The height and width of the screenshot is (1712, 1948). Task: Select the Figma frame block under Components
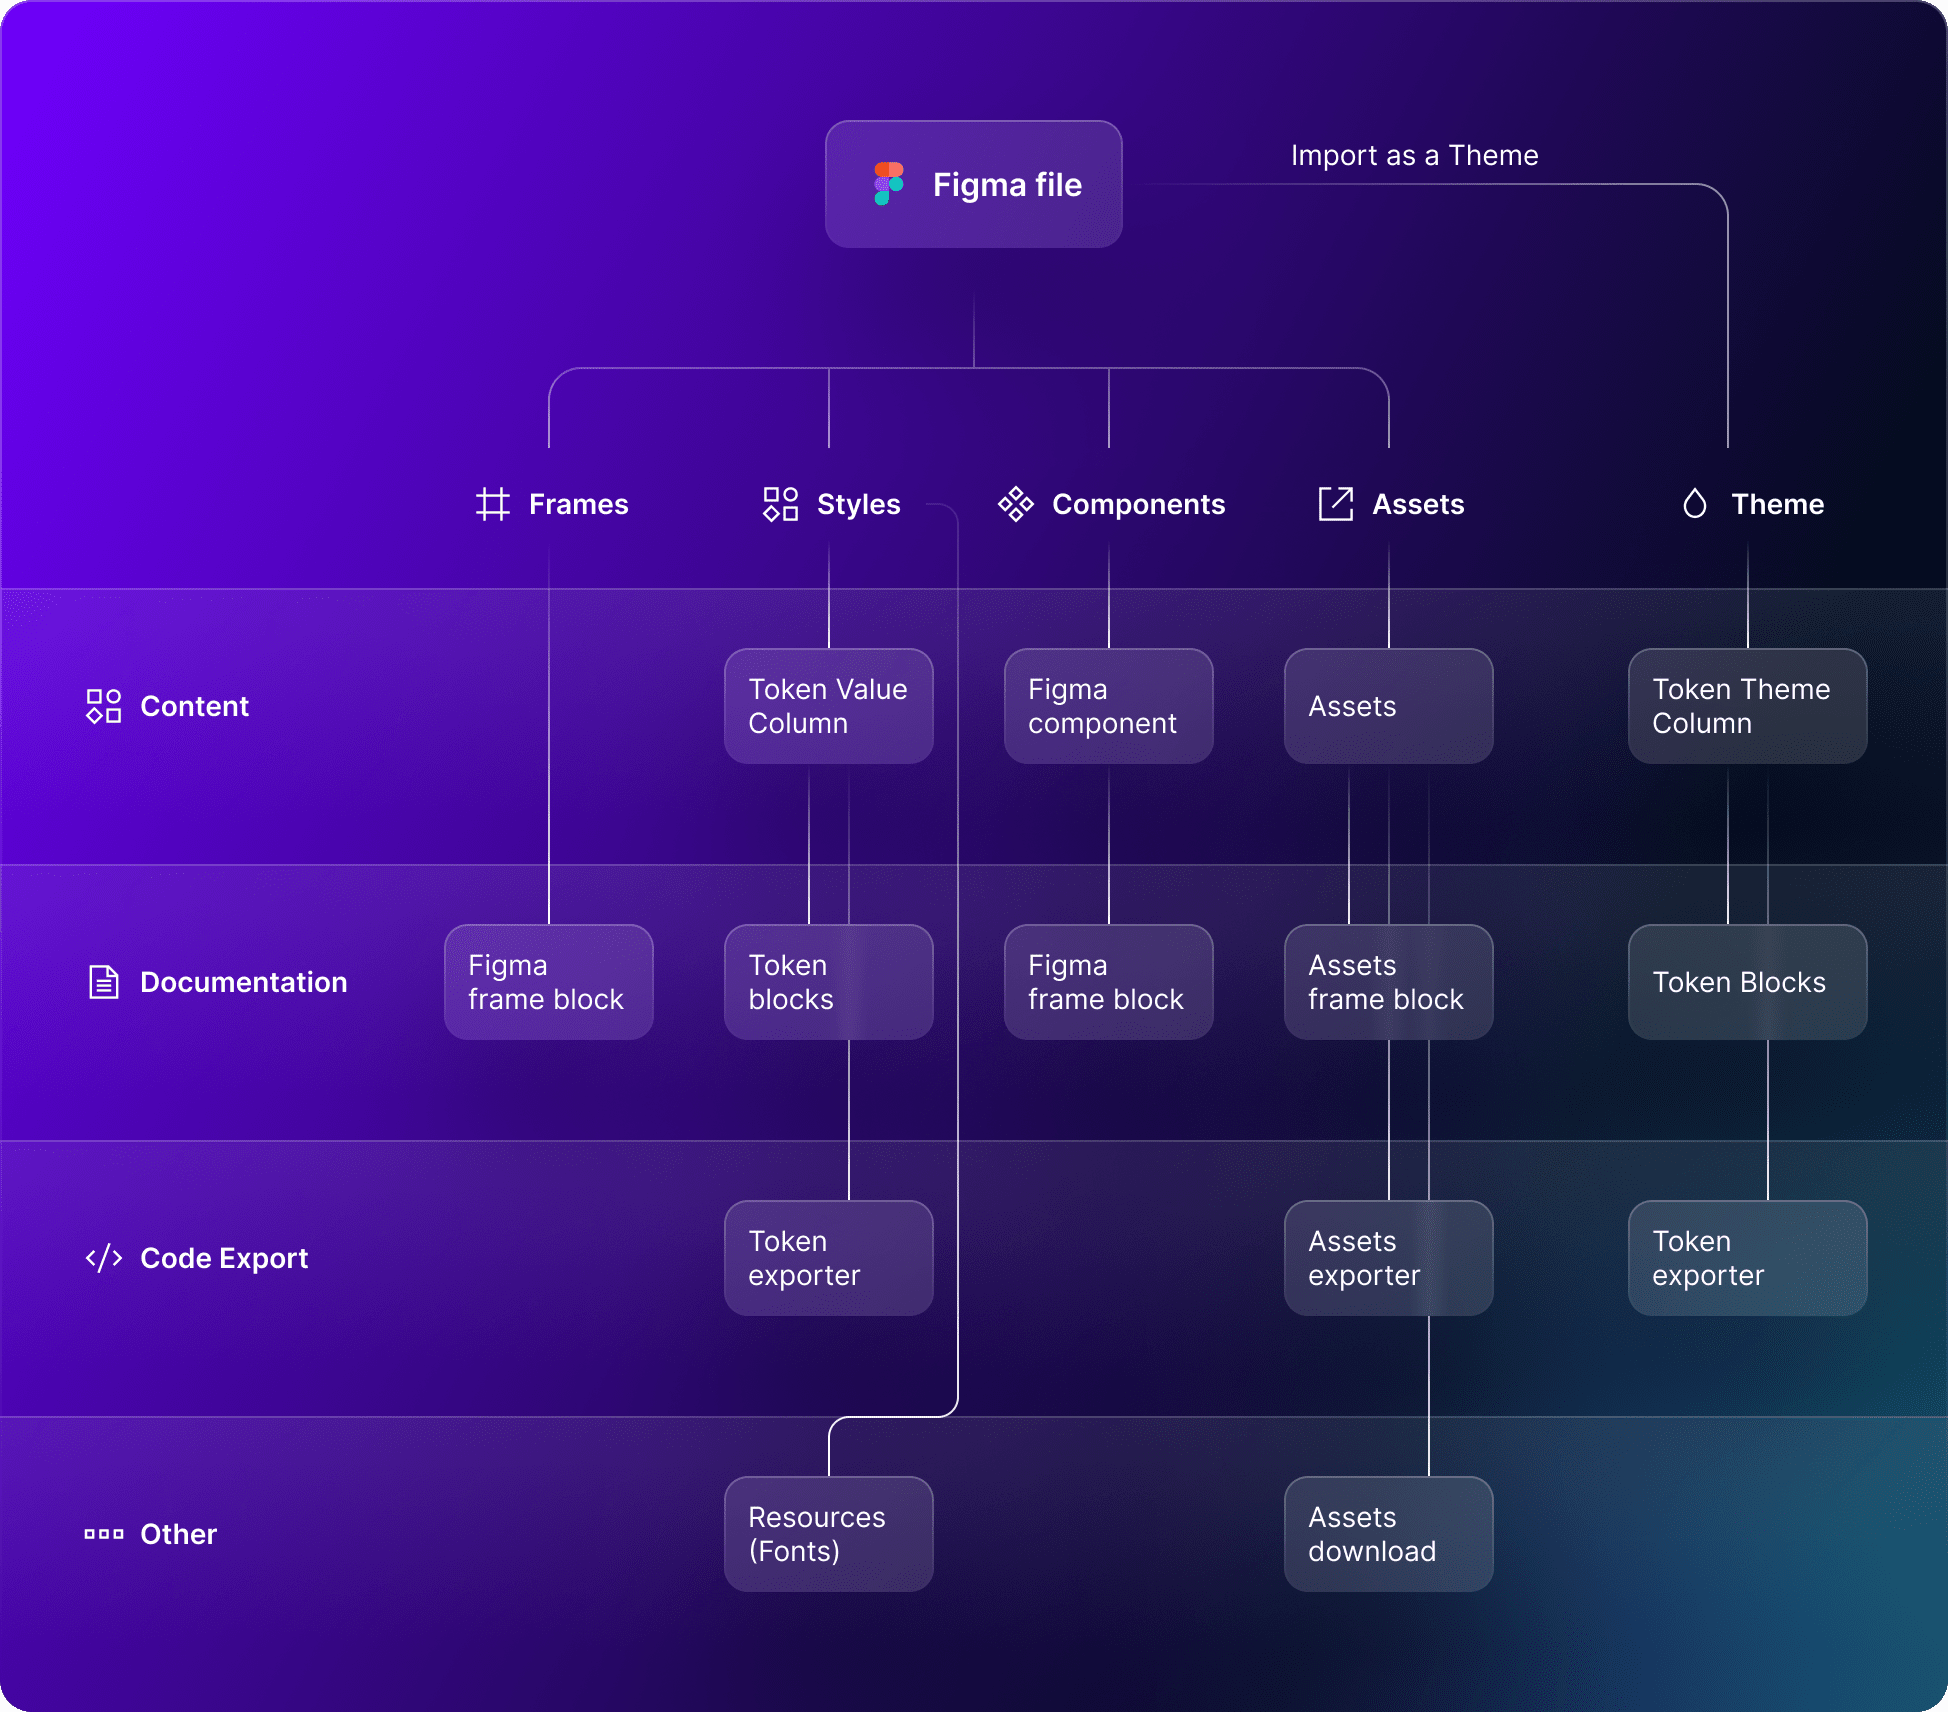point(1109,982)
